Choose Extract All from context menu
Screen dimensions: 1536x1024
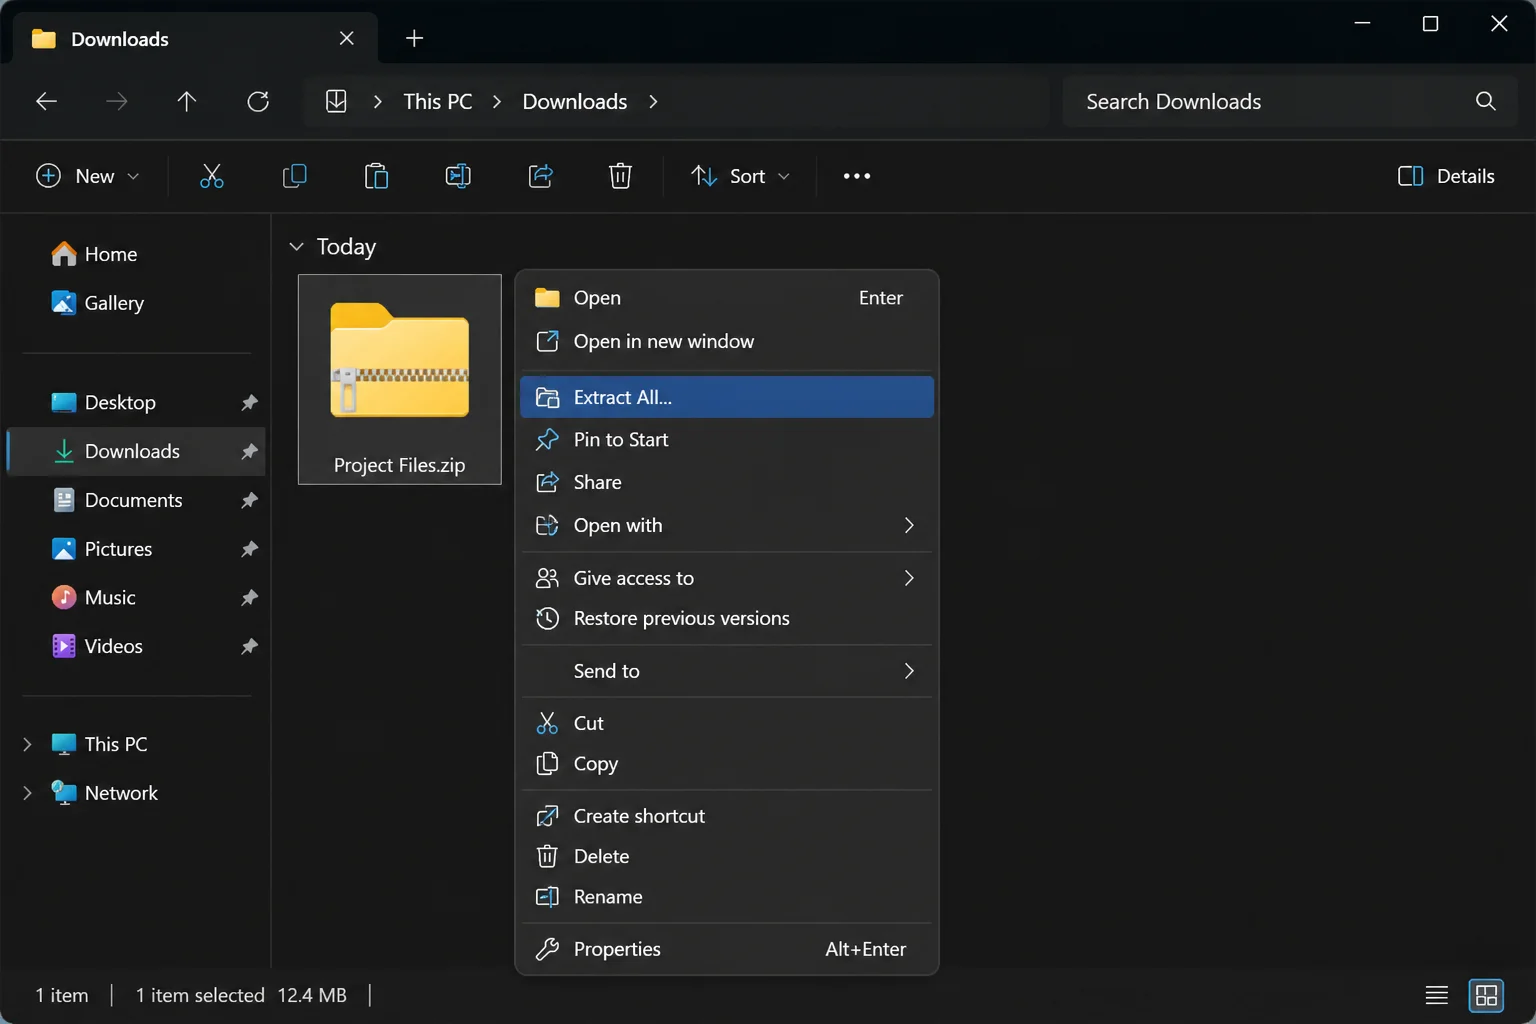pyautogui.click(x=727, y=397)
